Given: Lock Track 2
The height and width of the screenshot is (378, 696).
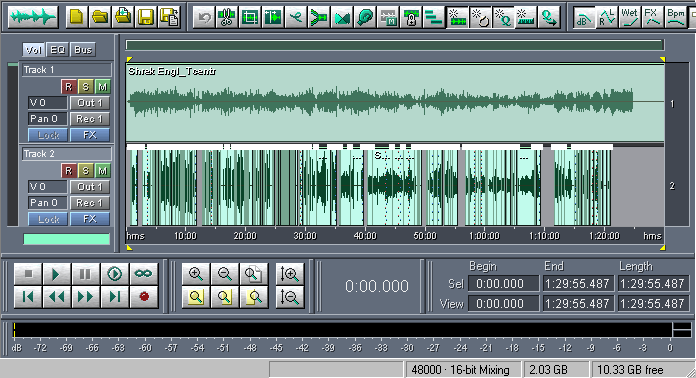Looking at the screenshot, I should coord(48,219).
